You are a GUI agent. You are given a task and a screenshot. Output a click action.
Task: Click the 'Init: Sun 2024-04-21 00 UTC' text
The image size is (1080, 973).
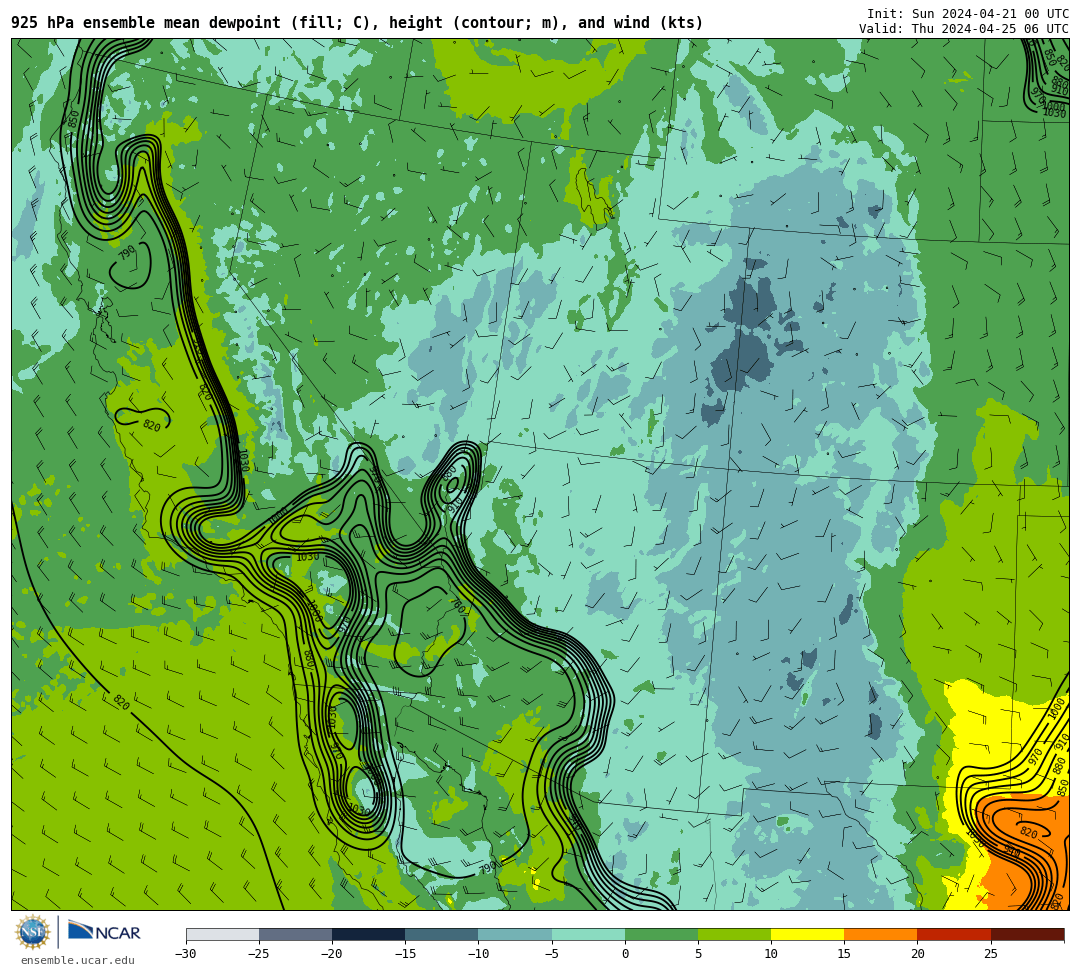point(968,14)
